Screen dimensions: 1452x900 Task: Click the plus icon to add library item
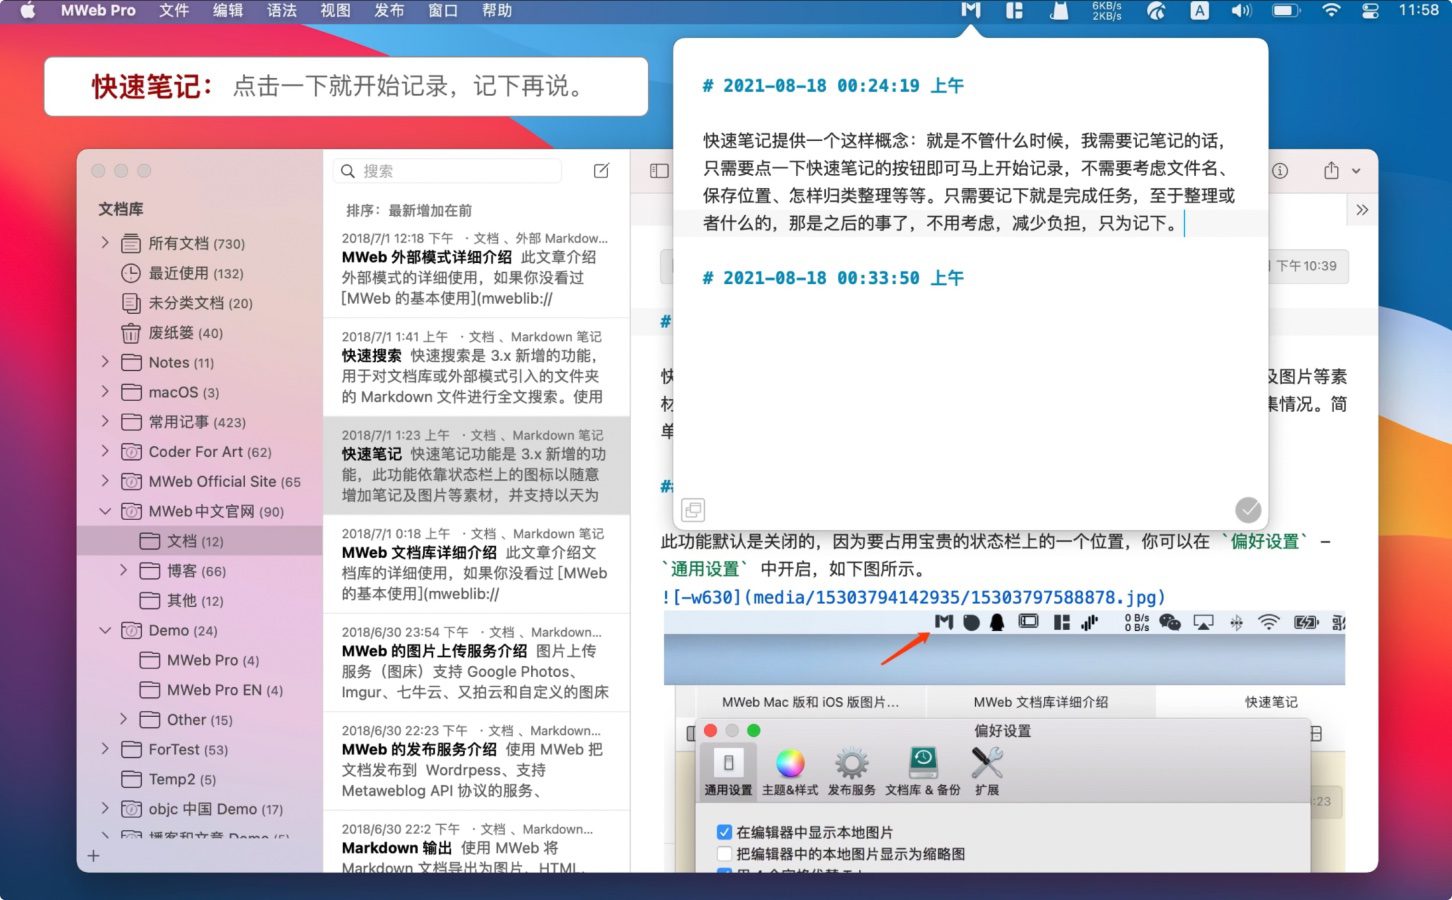click(94, 856)
